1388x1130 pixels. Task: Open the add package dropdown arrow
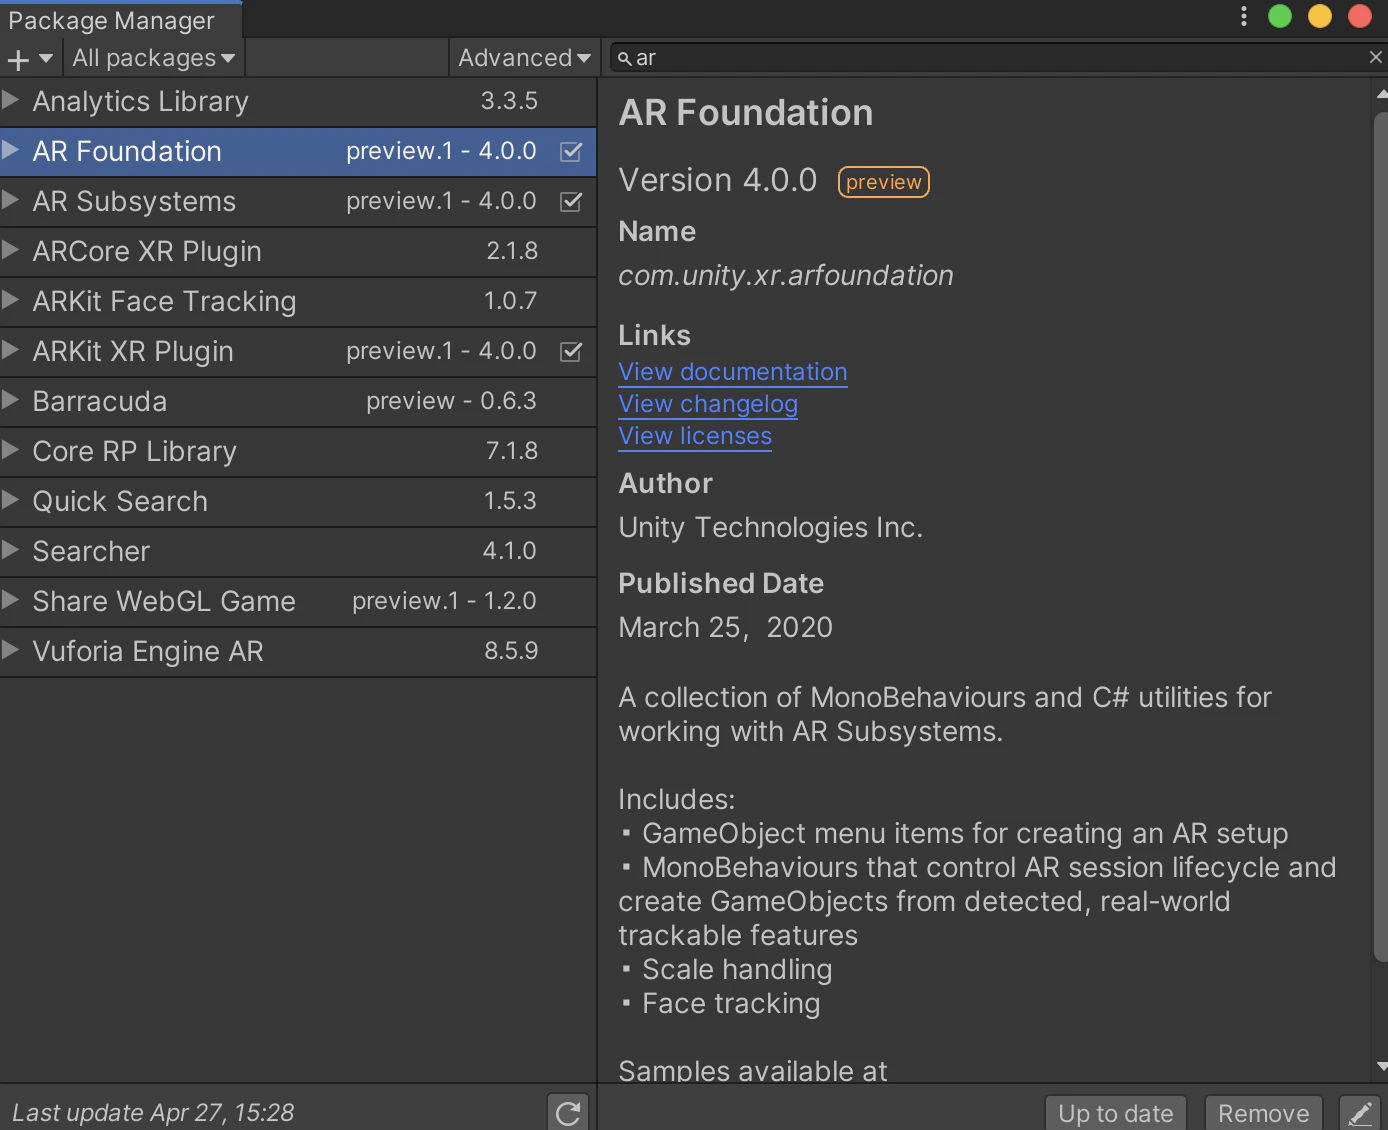(x=46, y=59)
